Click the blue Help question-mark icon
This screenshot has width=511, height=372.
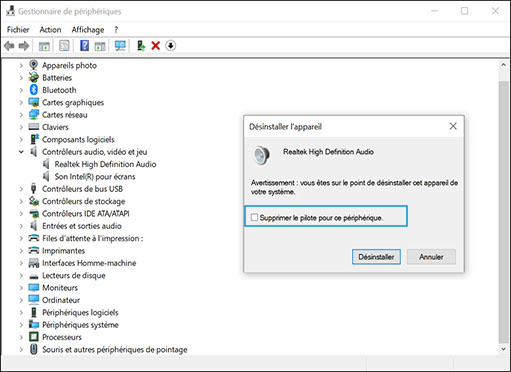85,46
